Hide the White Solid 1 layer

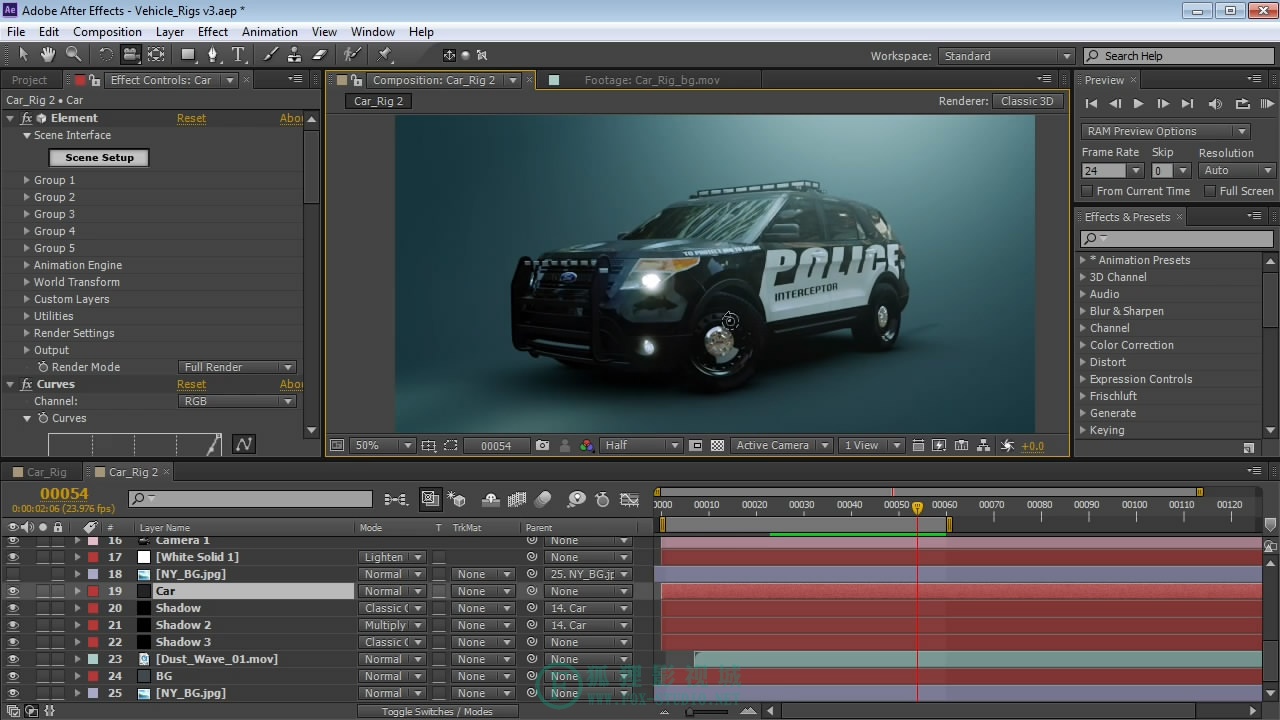pos(13,557)
